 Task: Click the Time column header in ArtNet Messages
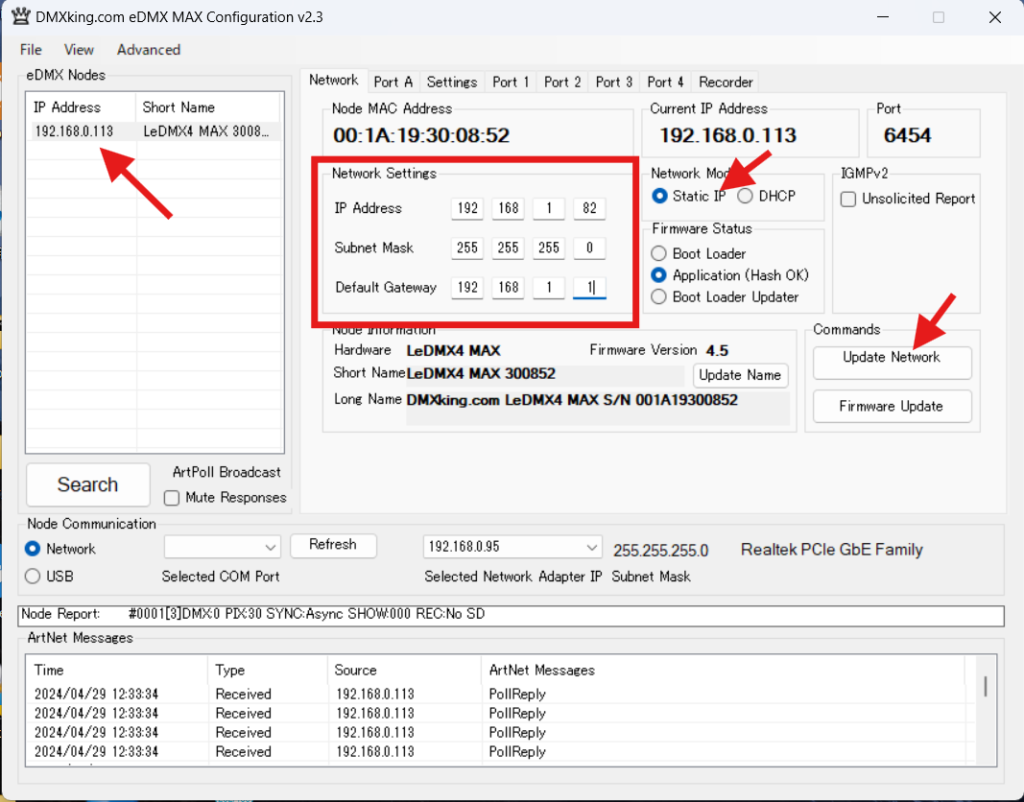coord(117,670)
